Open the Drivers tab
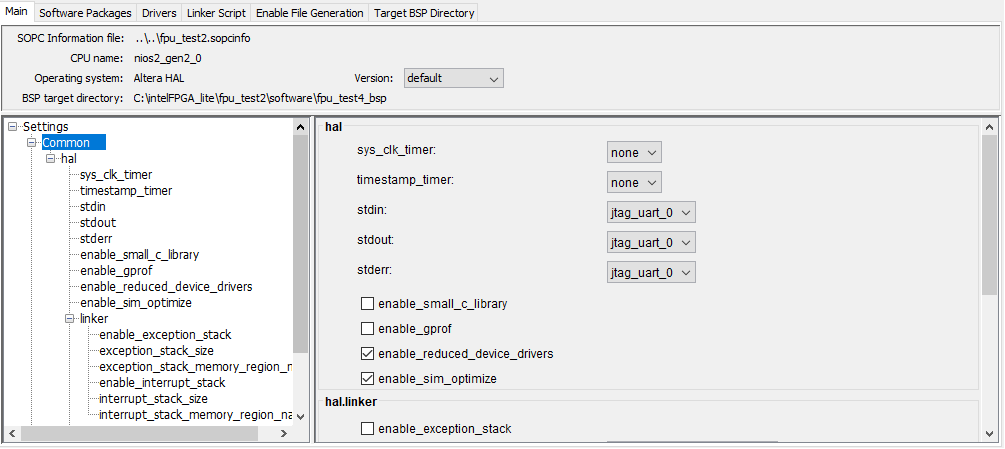 click(159, 13)
